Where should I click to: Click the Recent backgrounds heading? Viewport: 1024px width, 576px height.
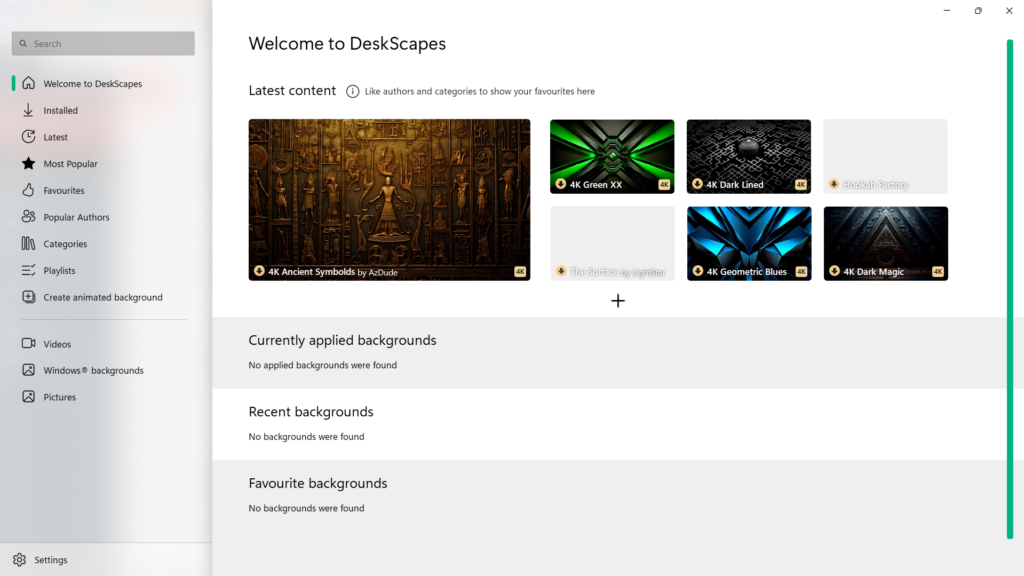click(x=311, y=411)
